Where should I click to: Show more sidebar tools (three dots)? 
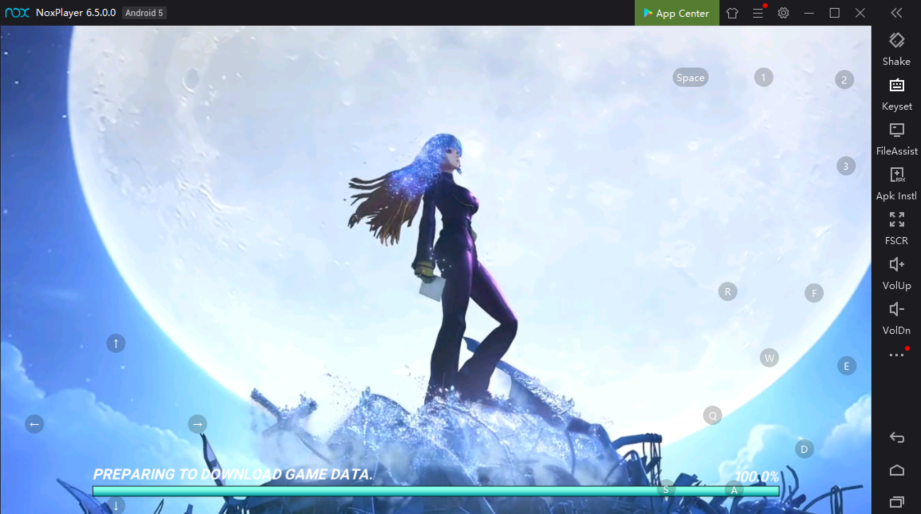pos(896,355)
